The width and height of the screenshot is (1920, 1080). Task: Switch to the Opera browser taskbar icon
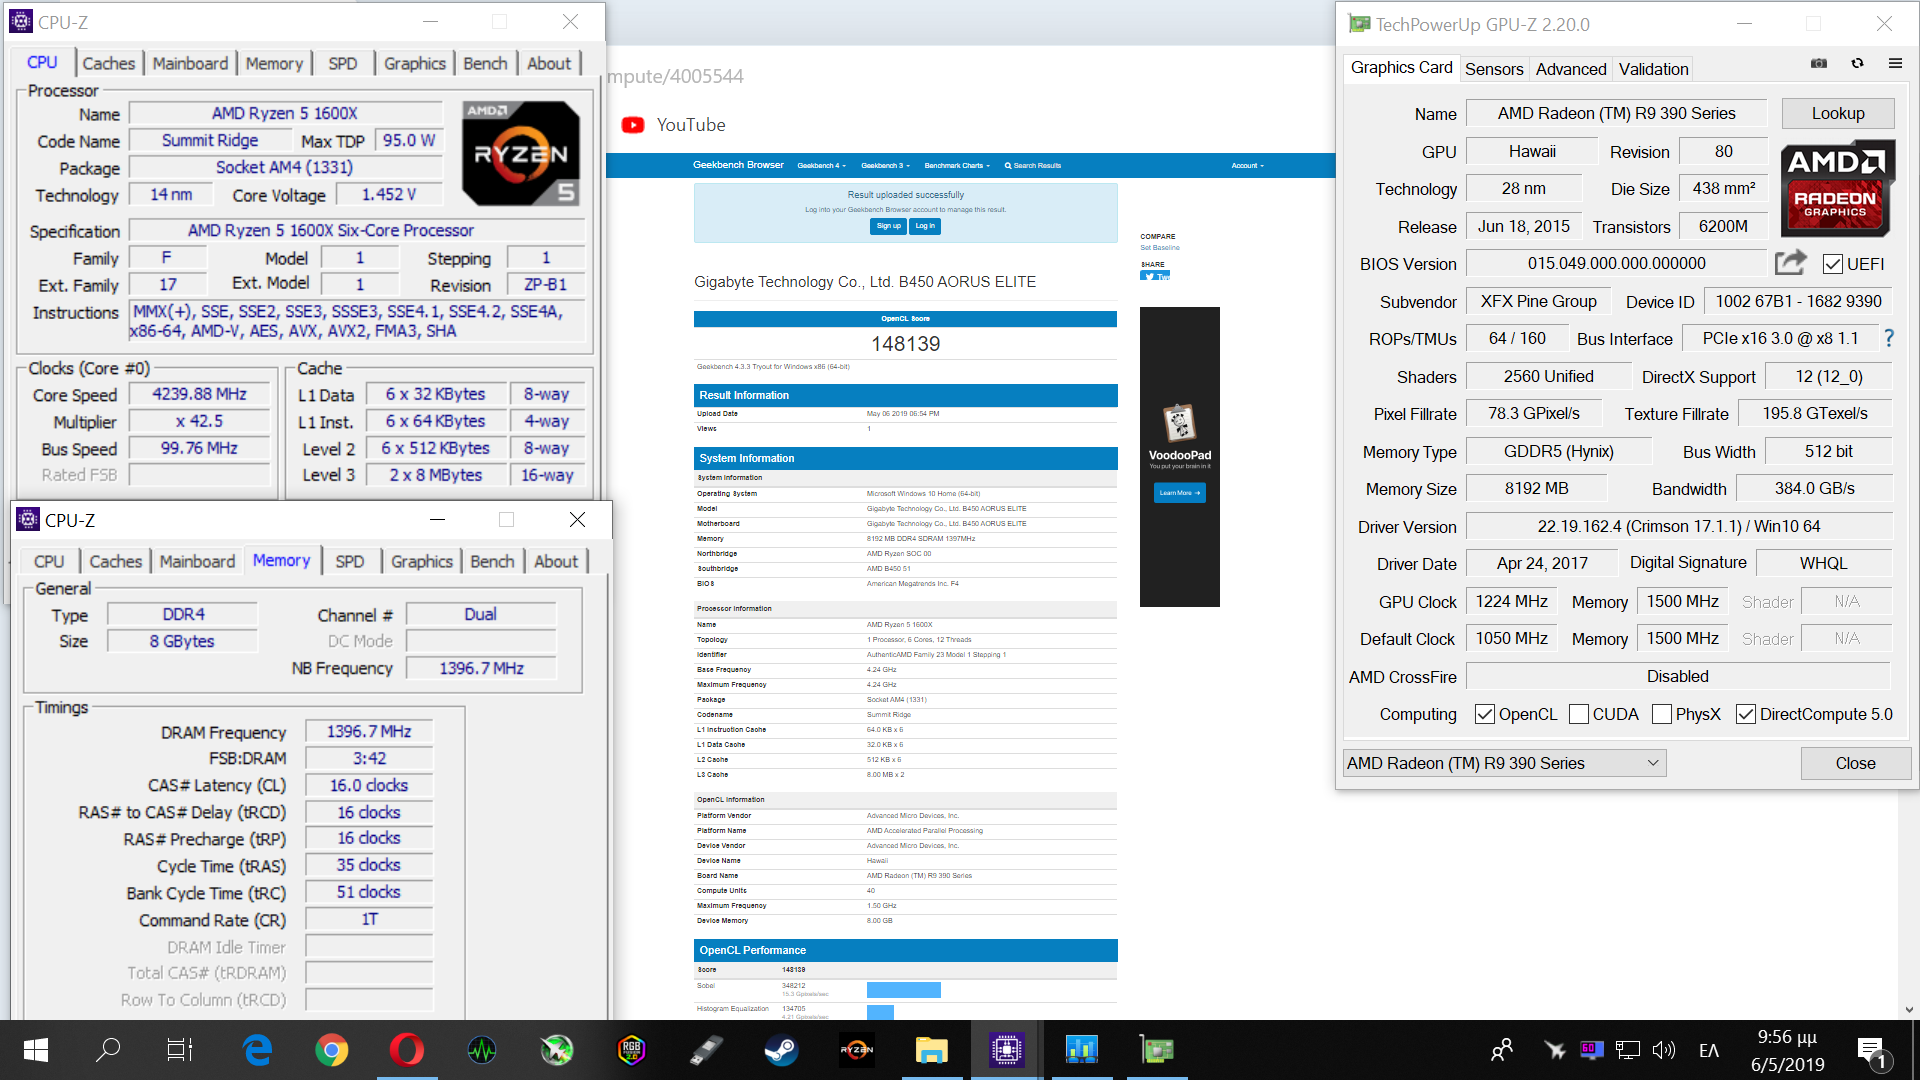(x=406, y=1050)
